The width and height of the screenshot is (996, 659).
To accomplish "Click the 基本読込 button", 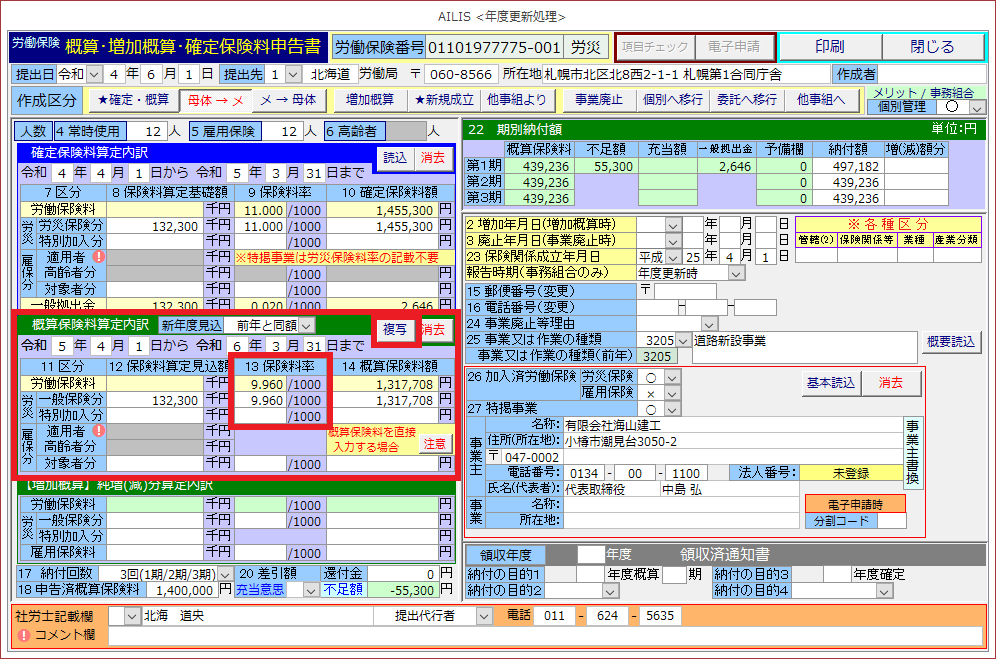I will 829,382.
